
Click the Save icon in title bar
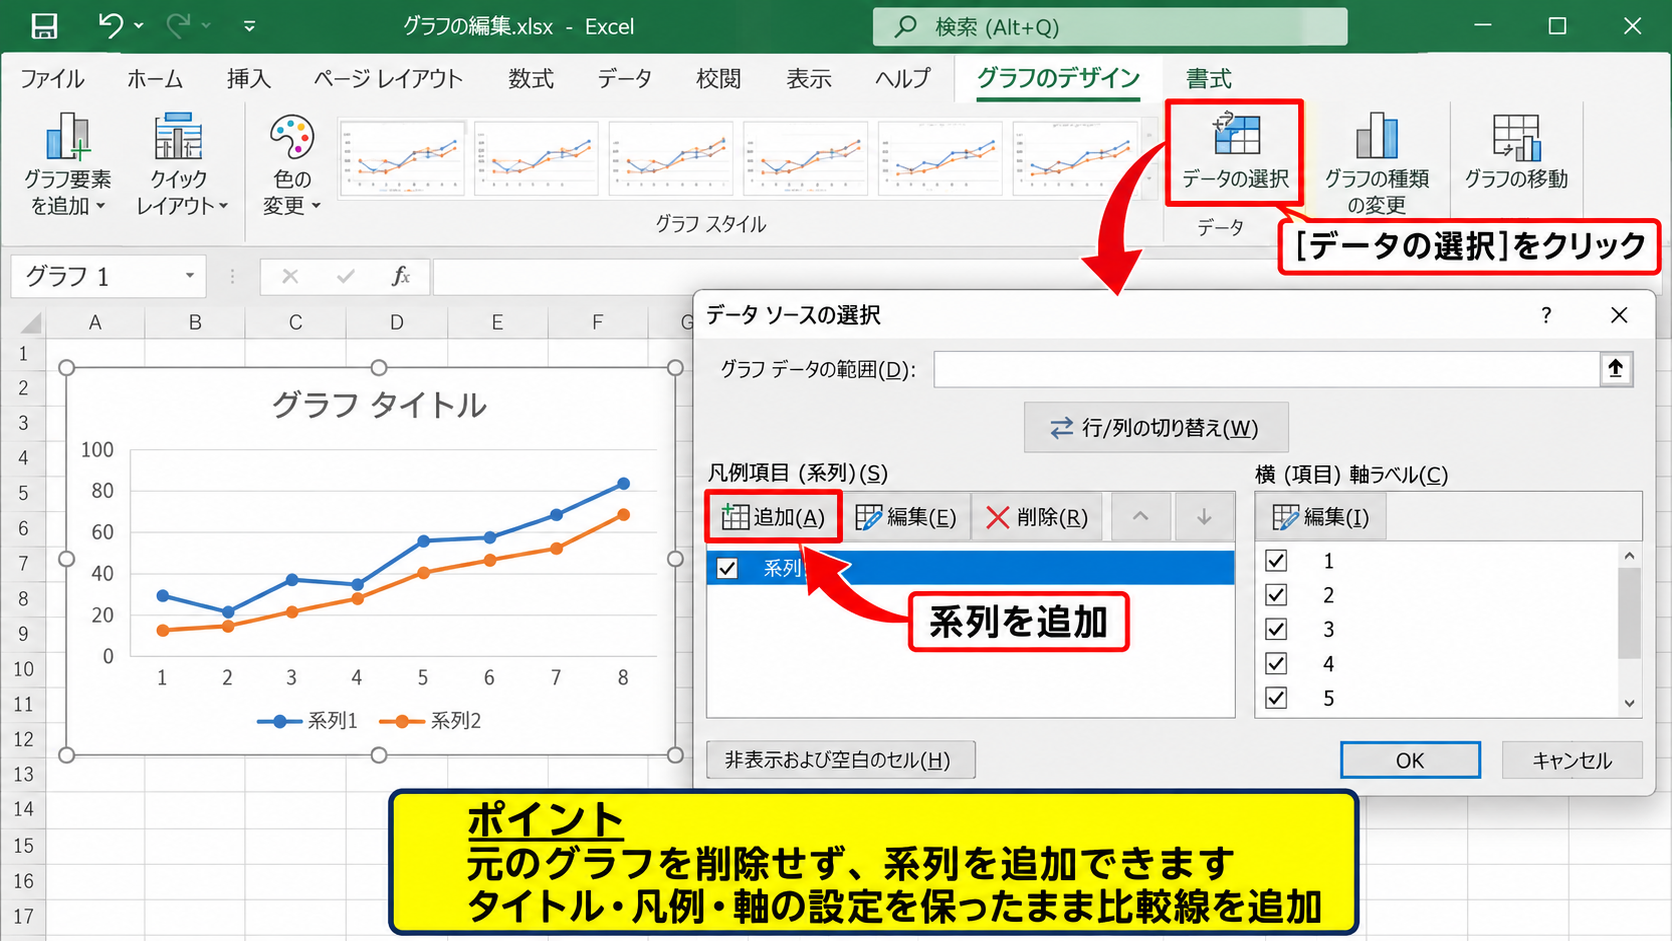[x=44, y=26]
